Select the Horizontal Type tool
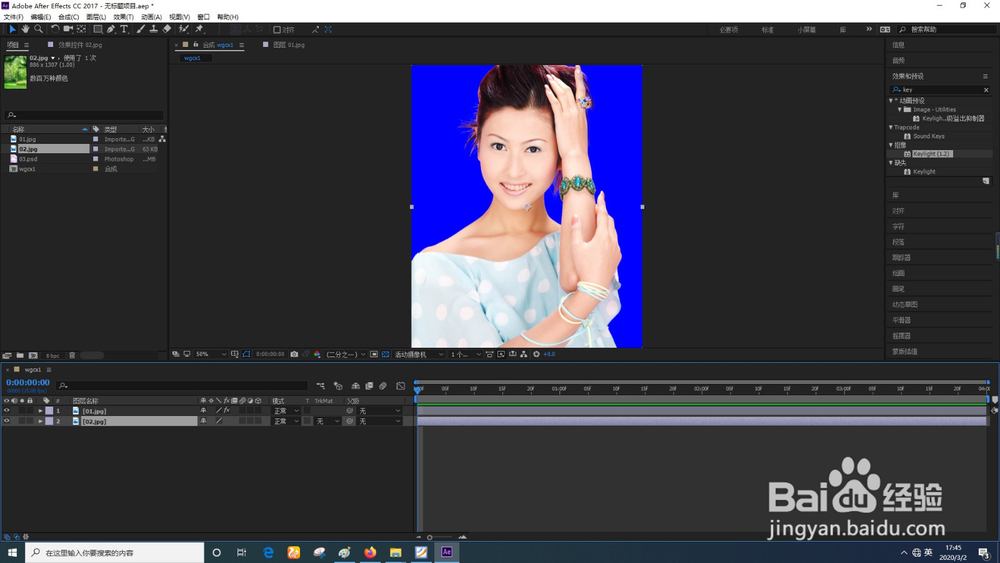The height and width of the screenshot is (563, 1000). click(124, 29)
